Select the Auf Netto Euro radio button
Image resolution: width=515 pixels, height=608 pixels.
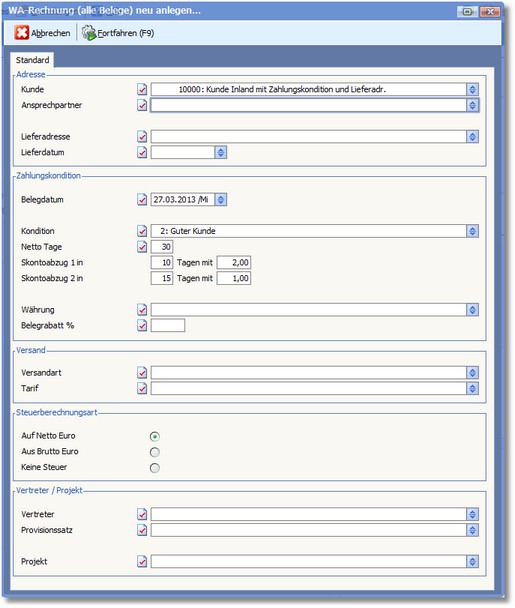pyautogui.click(x=155, y=436)
